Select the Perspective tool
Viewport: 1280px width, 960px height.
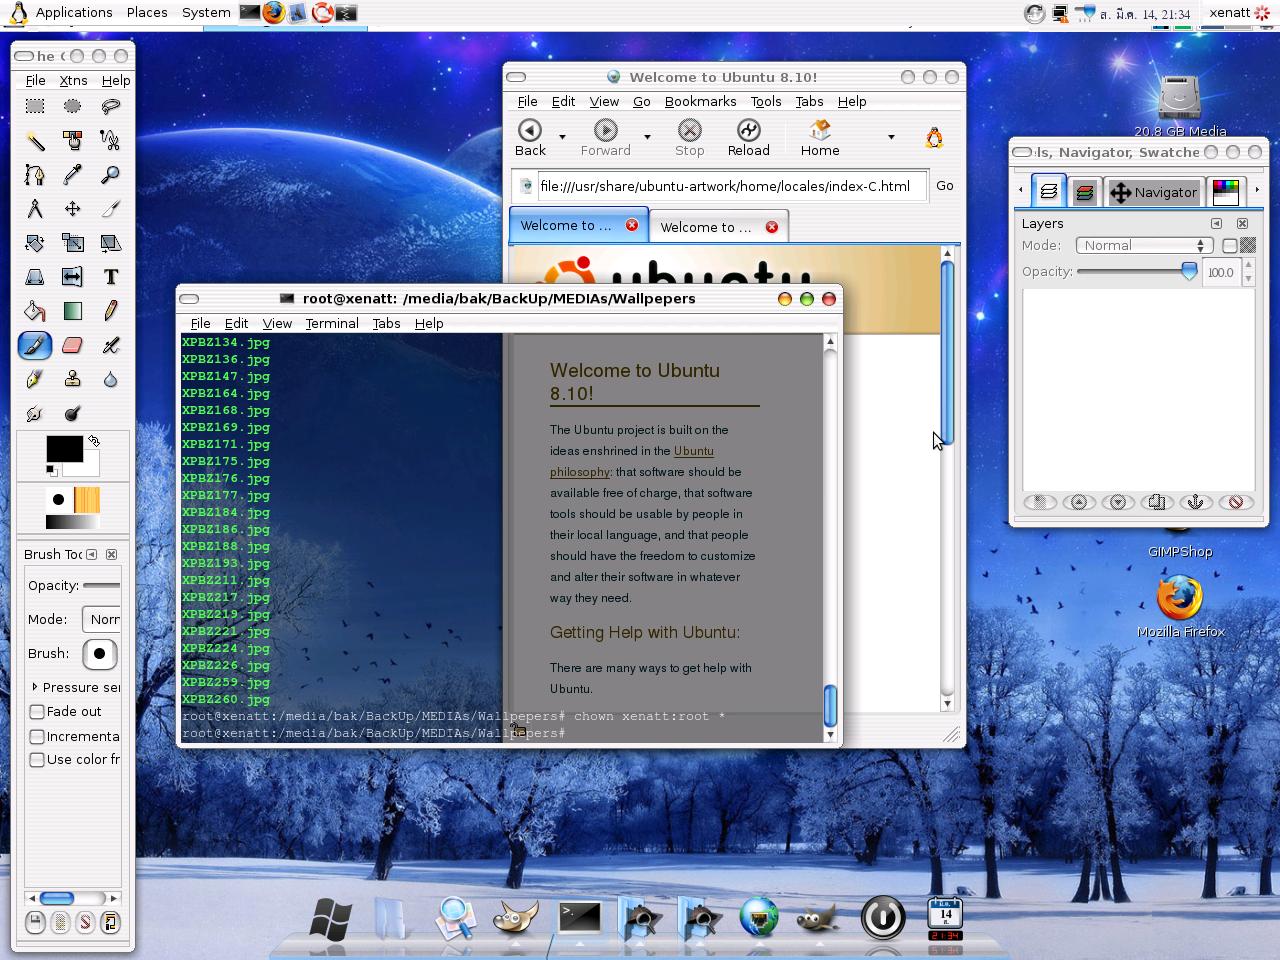35,277
